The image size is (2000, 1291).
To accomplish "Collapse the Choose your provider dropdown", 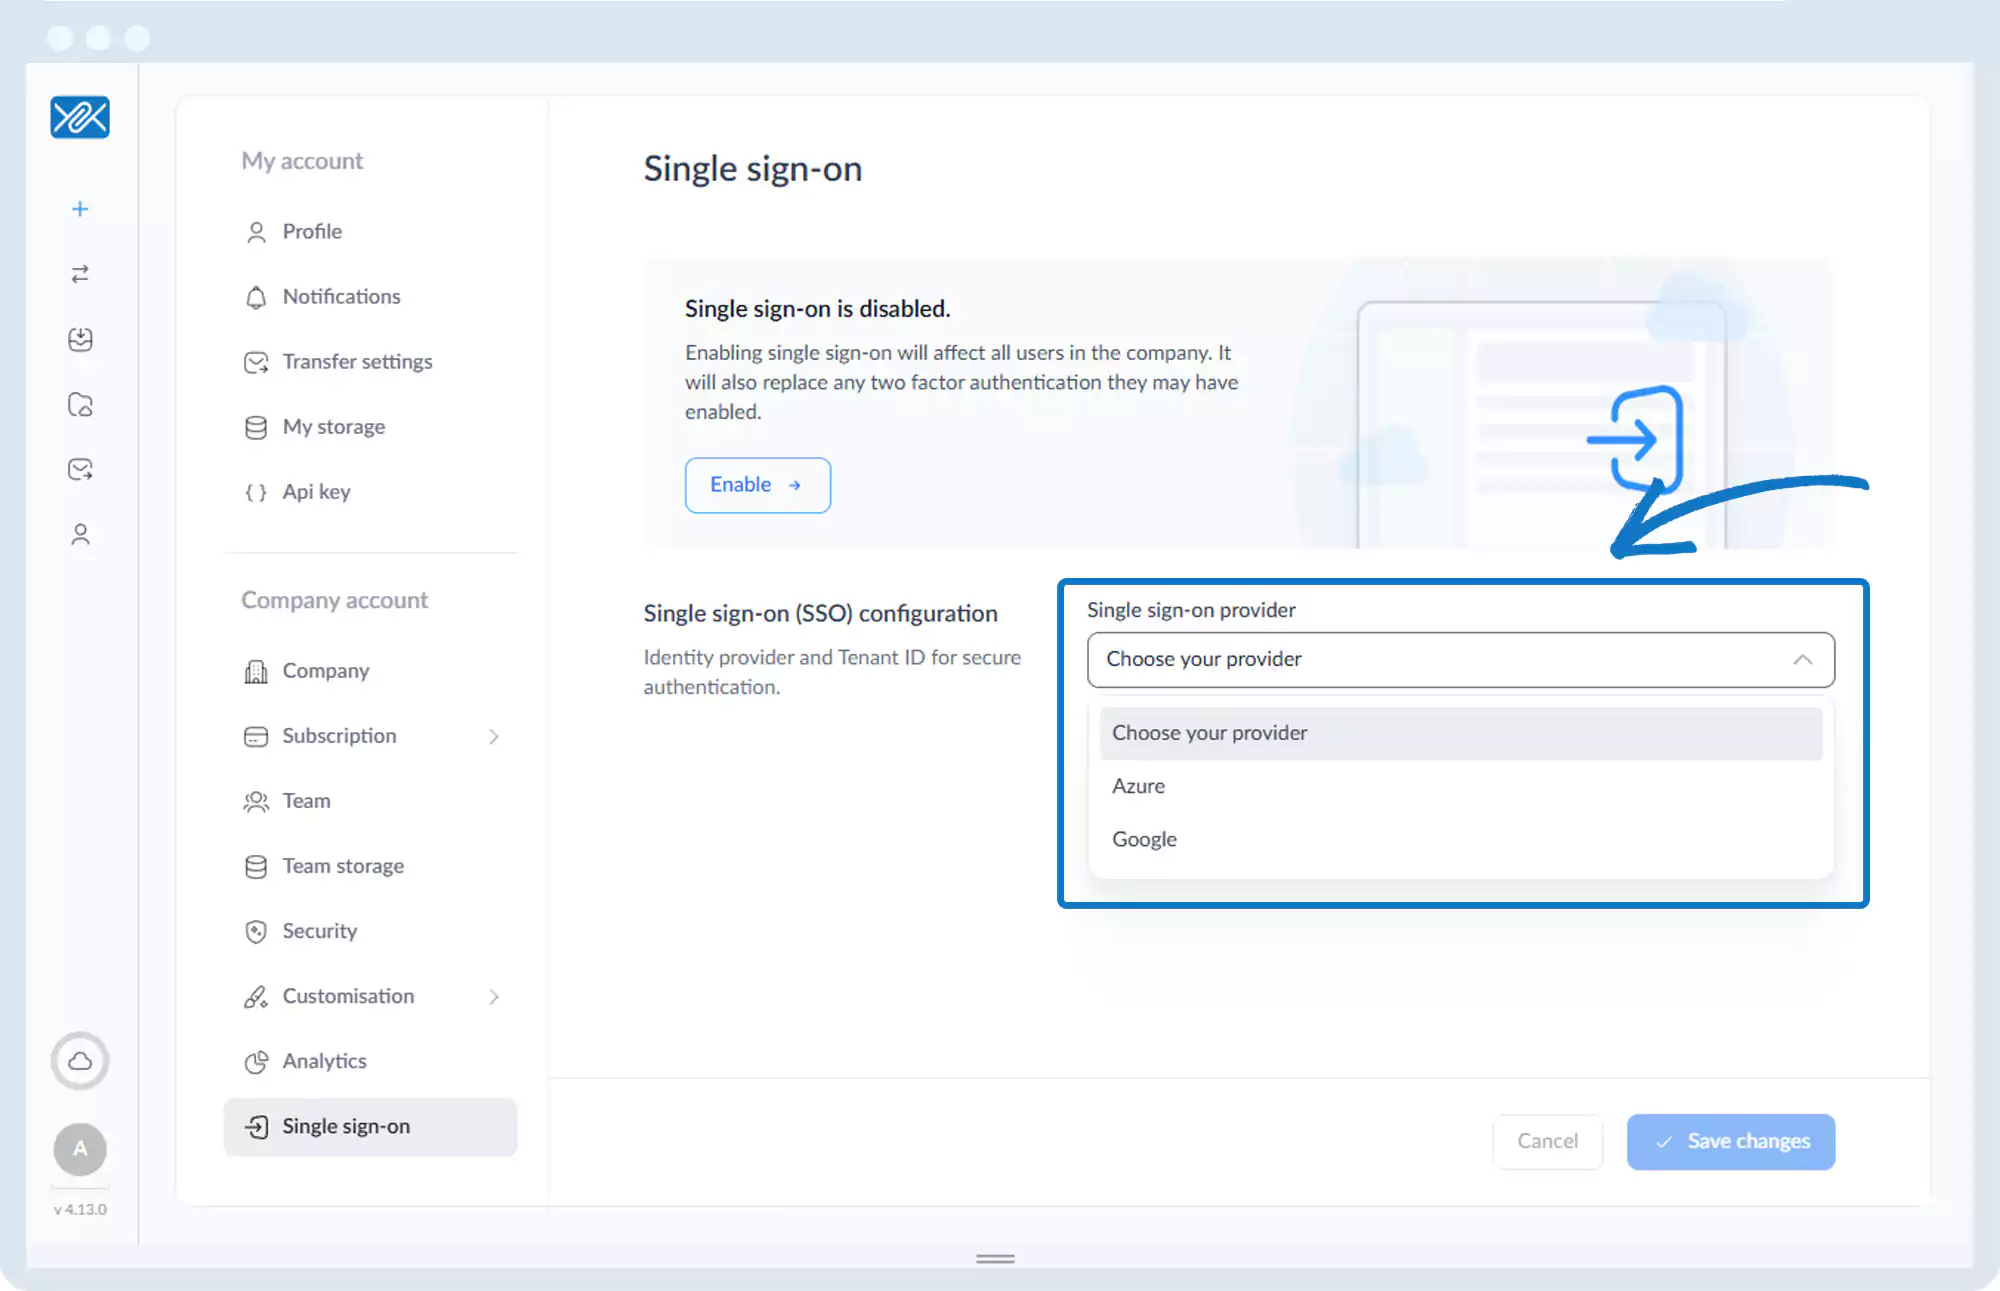I will (1802, 660).
